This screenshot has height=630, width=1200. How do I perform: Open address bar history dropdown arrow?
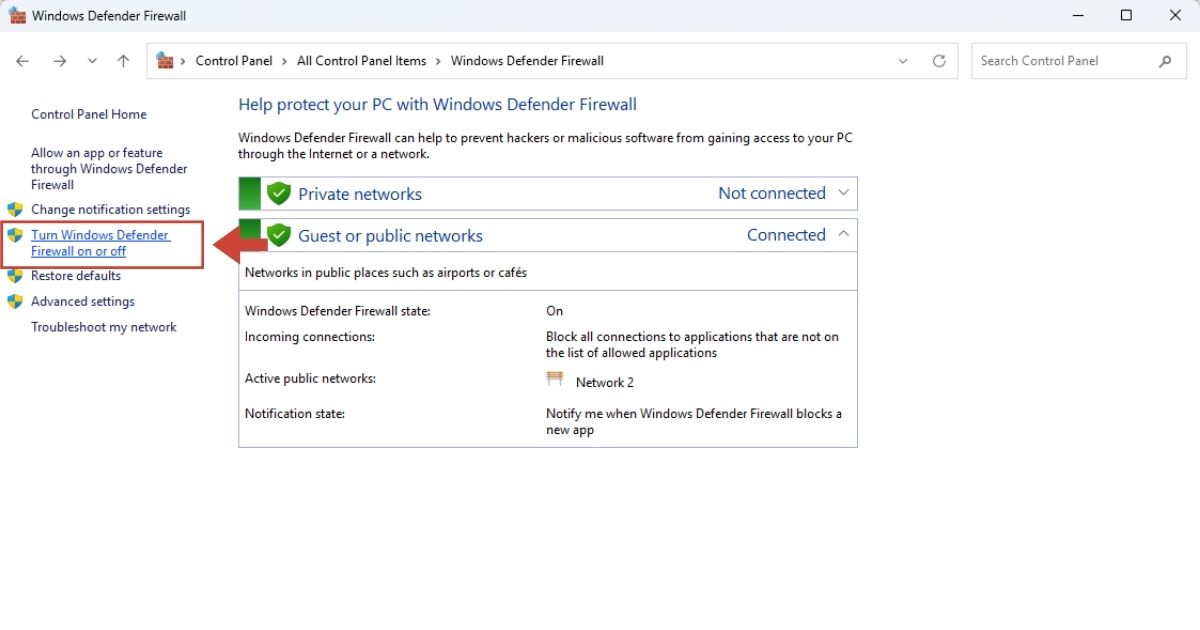point(903,61)
